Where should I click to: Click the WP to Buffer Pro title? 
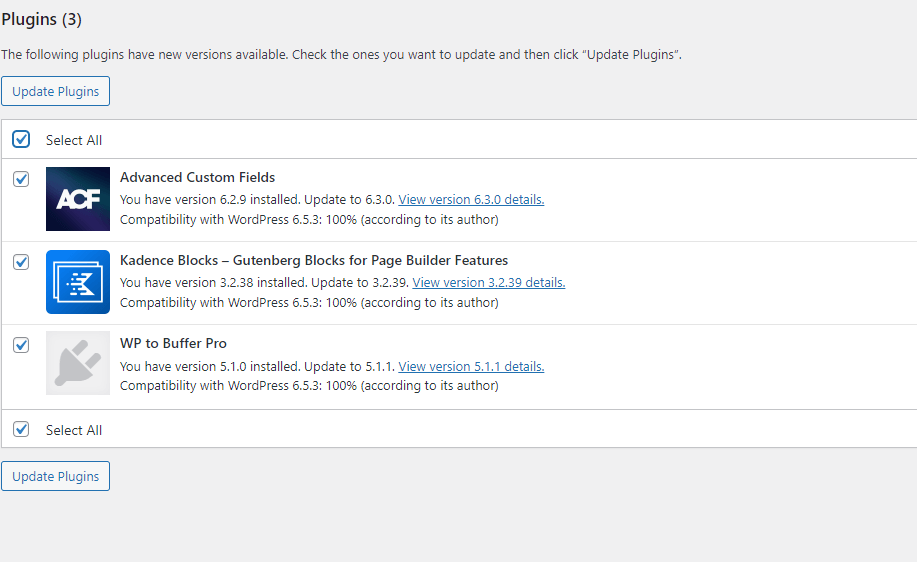coord(173,344)
